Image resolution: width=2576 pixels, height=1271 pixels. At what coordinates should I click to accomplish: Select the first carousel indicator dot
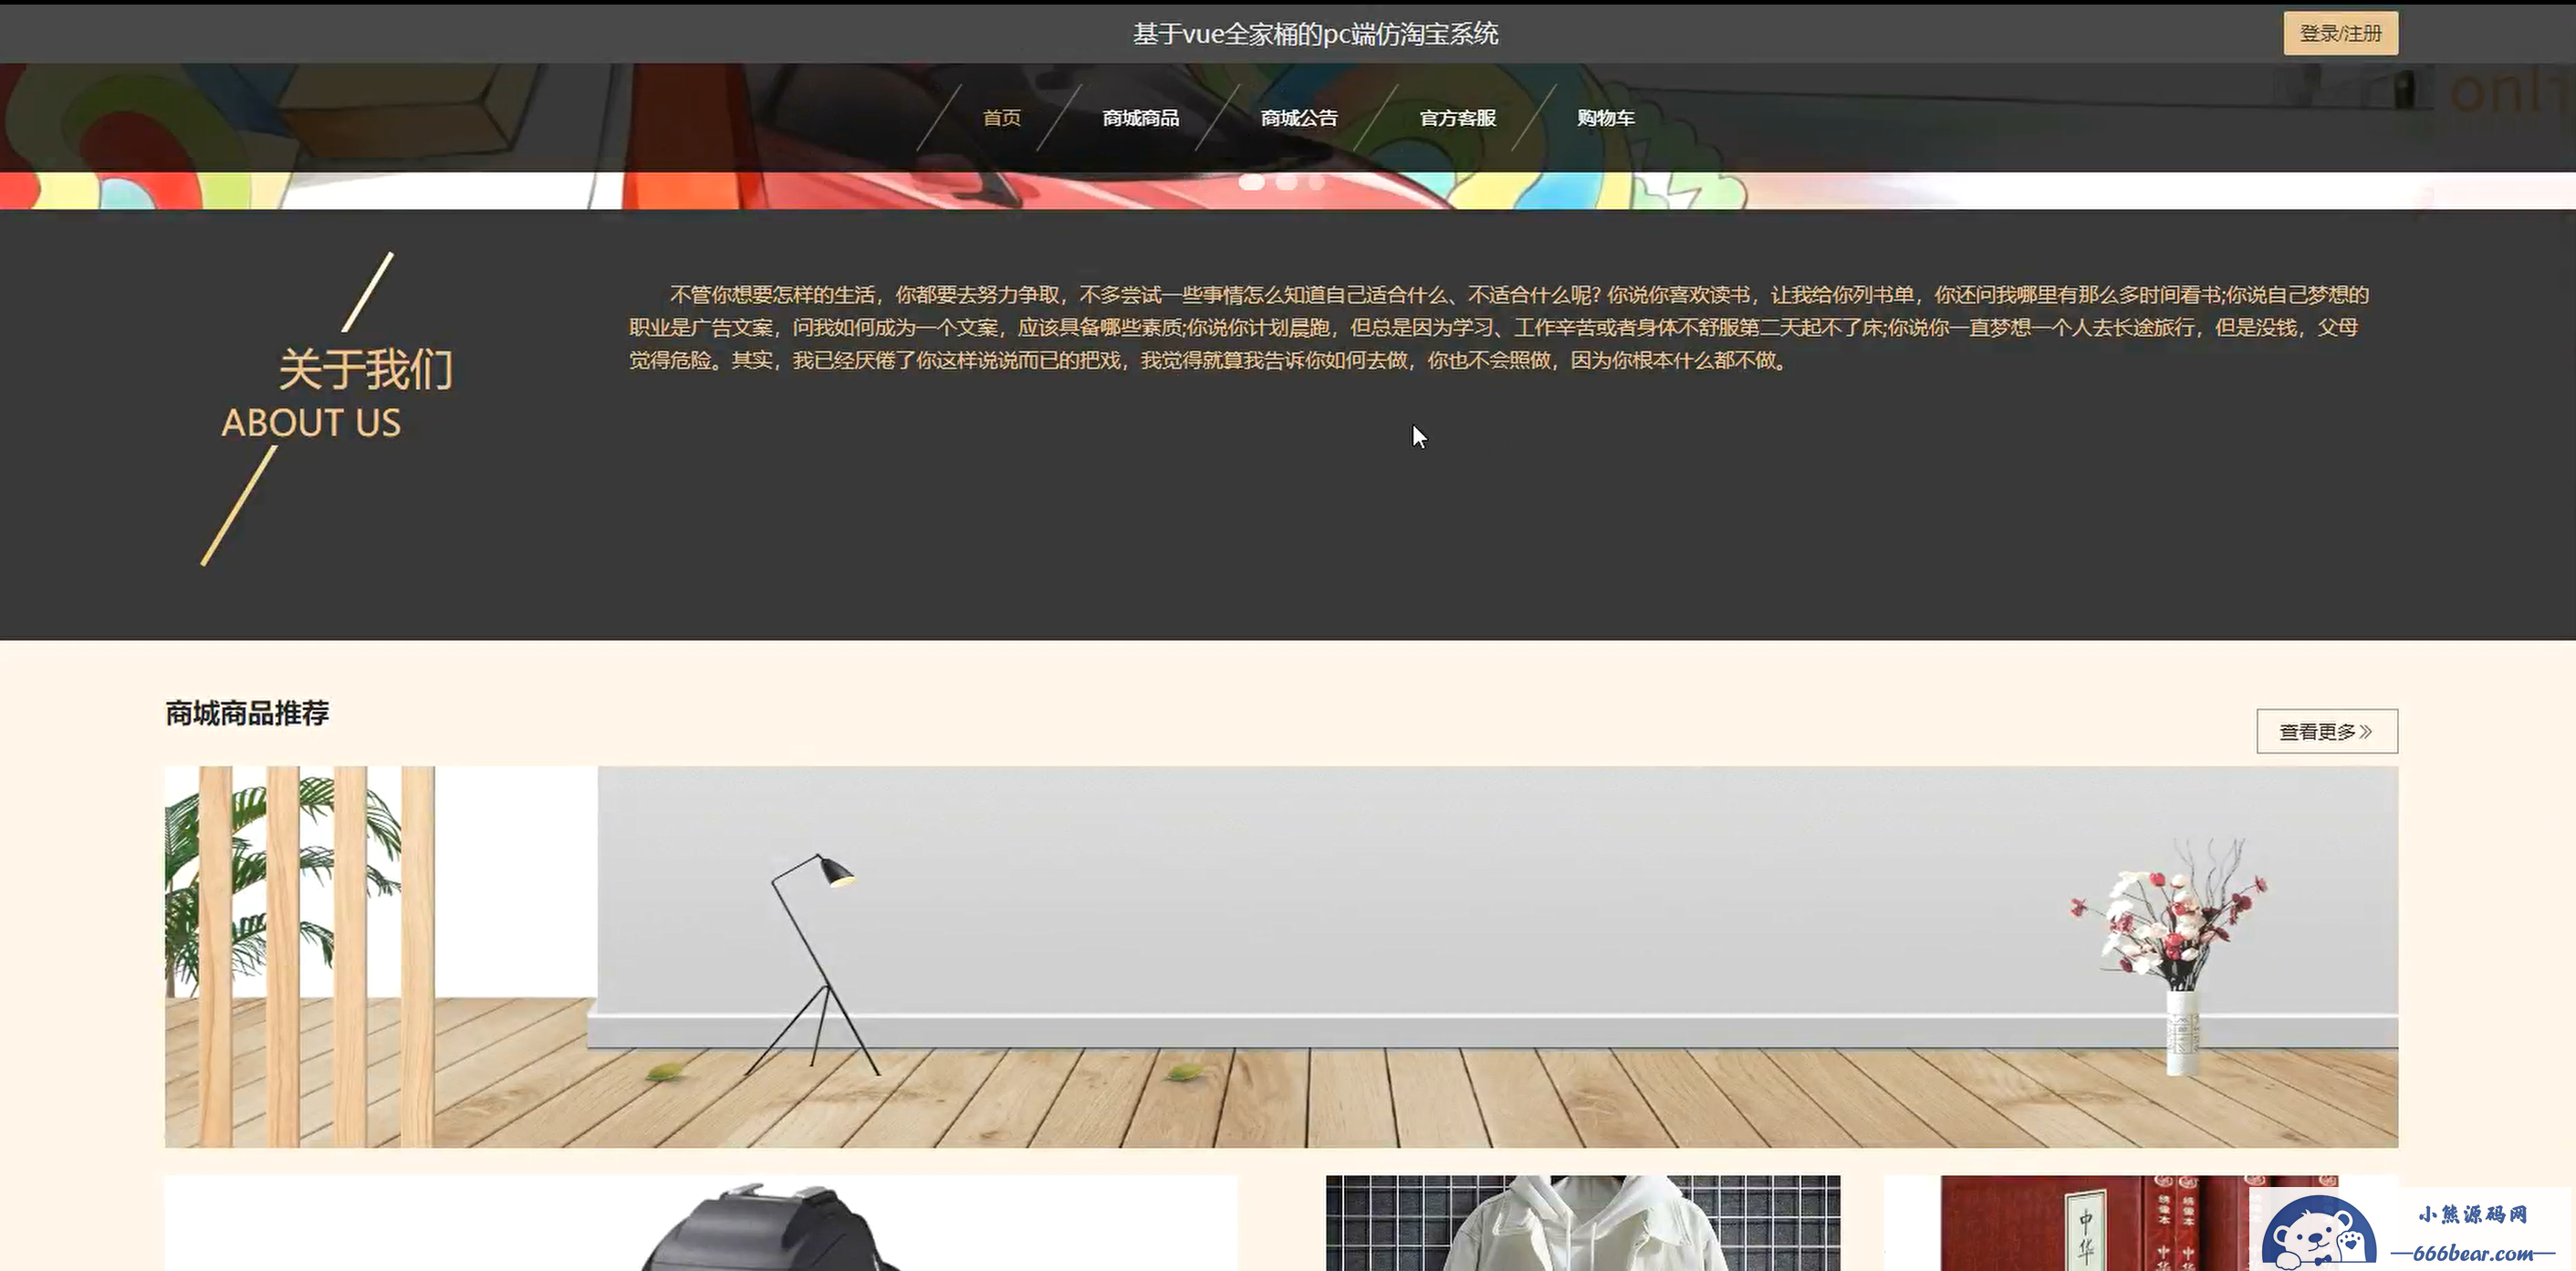pos(1251,182)
